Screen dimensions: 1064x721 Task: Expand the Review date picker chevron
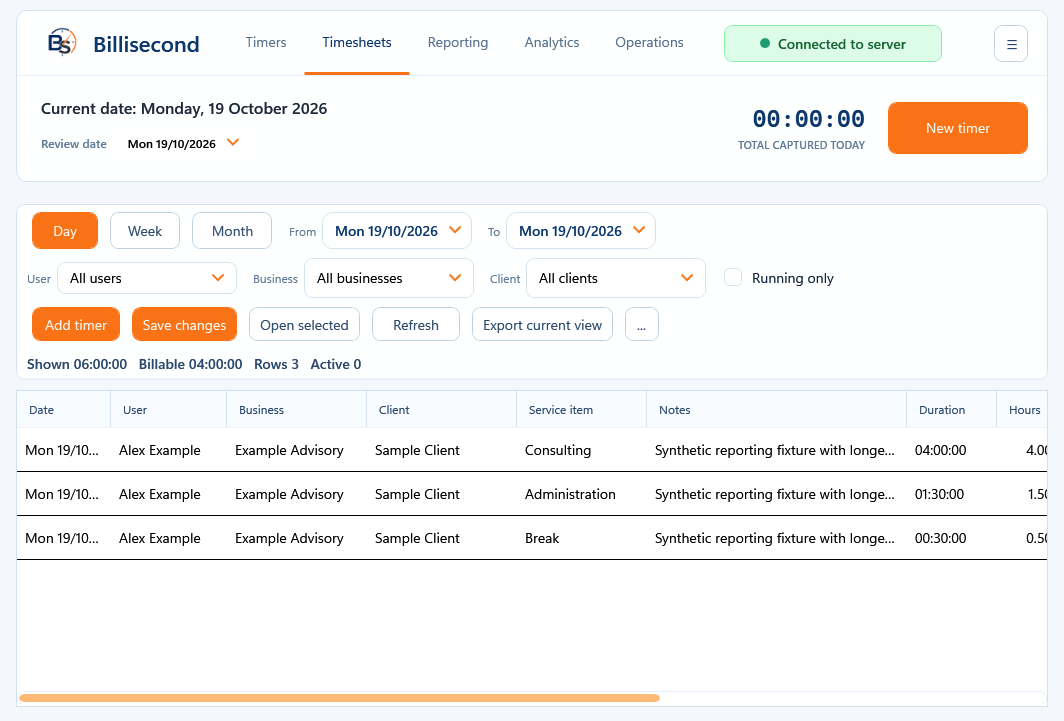[233, 142]
